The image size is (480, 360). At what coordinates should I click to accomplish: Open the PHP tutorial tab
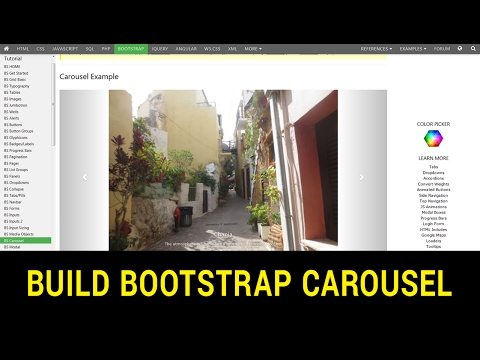point(106,49)
